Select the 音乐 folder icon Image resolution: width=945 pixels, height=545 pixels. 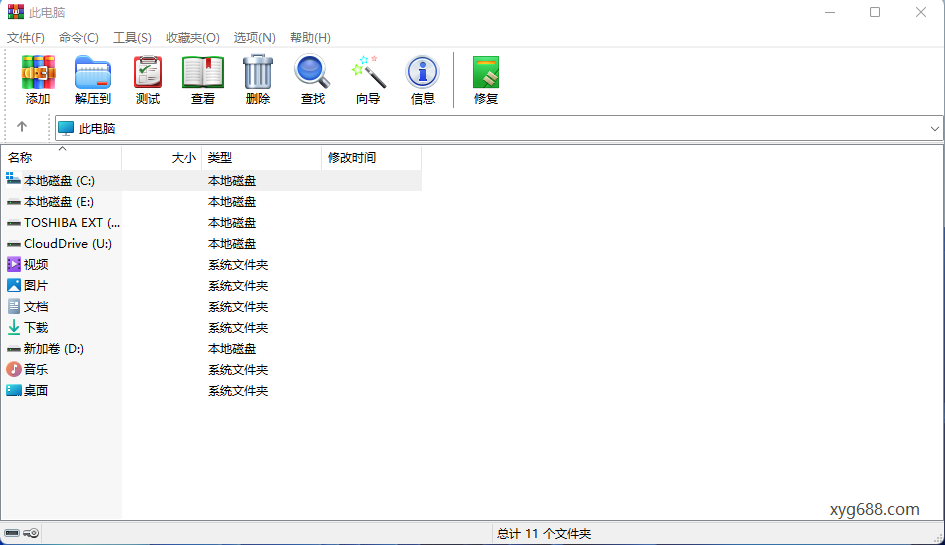(13, 369)
